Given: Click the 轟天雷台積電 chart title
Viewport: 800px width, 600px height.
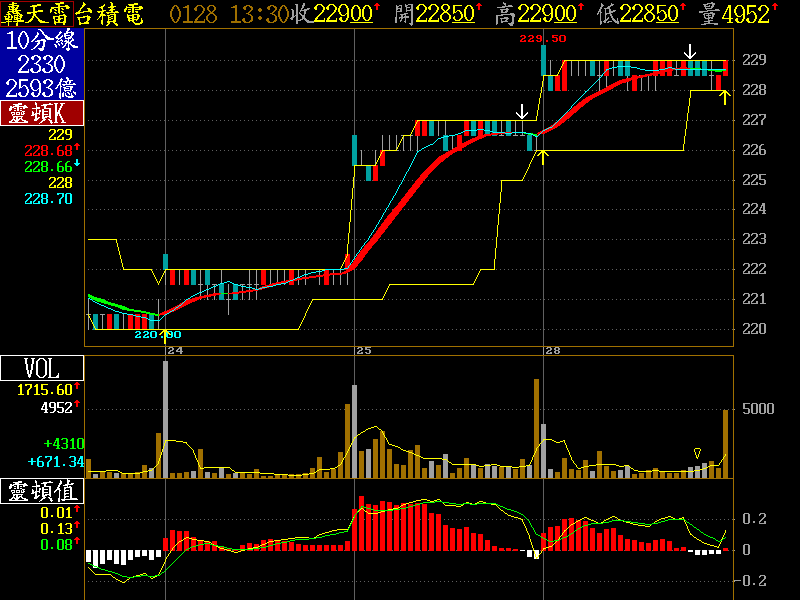Looking at the screenshot, I should tap(72, 14).
